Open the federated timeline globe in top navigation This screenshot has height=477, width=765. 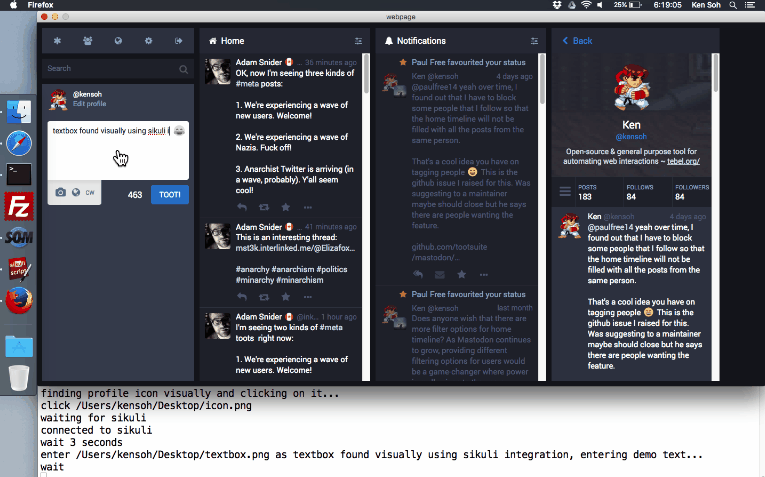coord(118,41)
